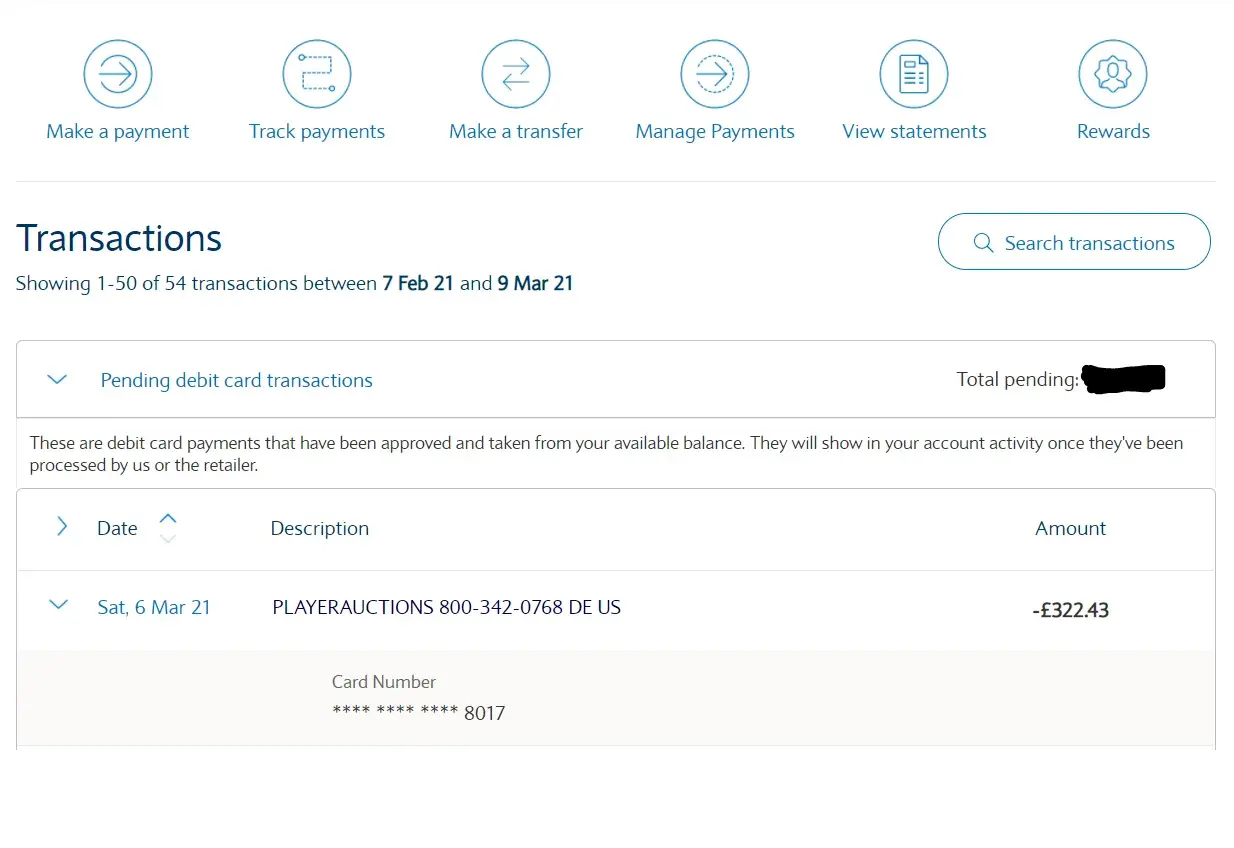
Task: Sort dates descending with the down arrow
Action: click(x=168, y=539)
